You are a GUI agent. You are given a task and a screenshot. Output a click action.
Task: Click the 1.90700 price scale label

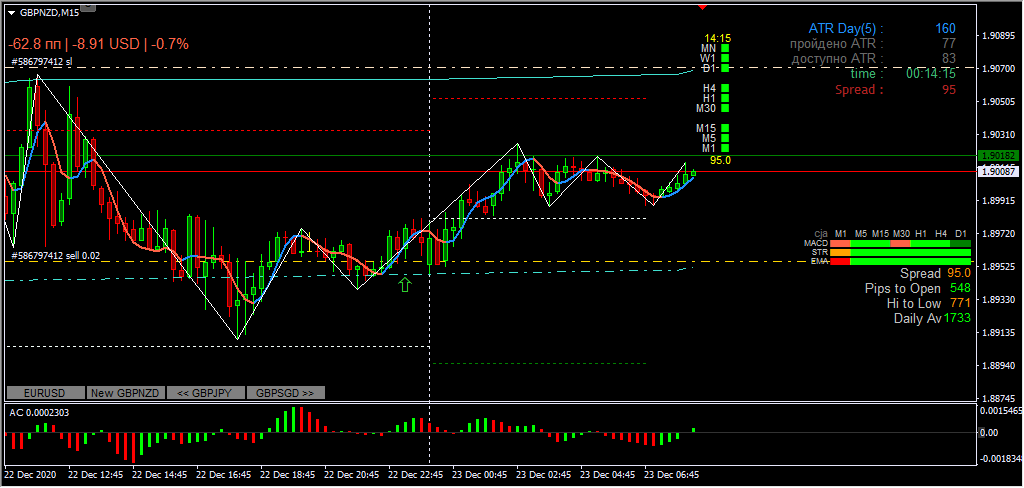coord(1000,68)
